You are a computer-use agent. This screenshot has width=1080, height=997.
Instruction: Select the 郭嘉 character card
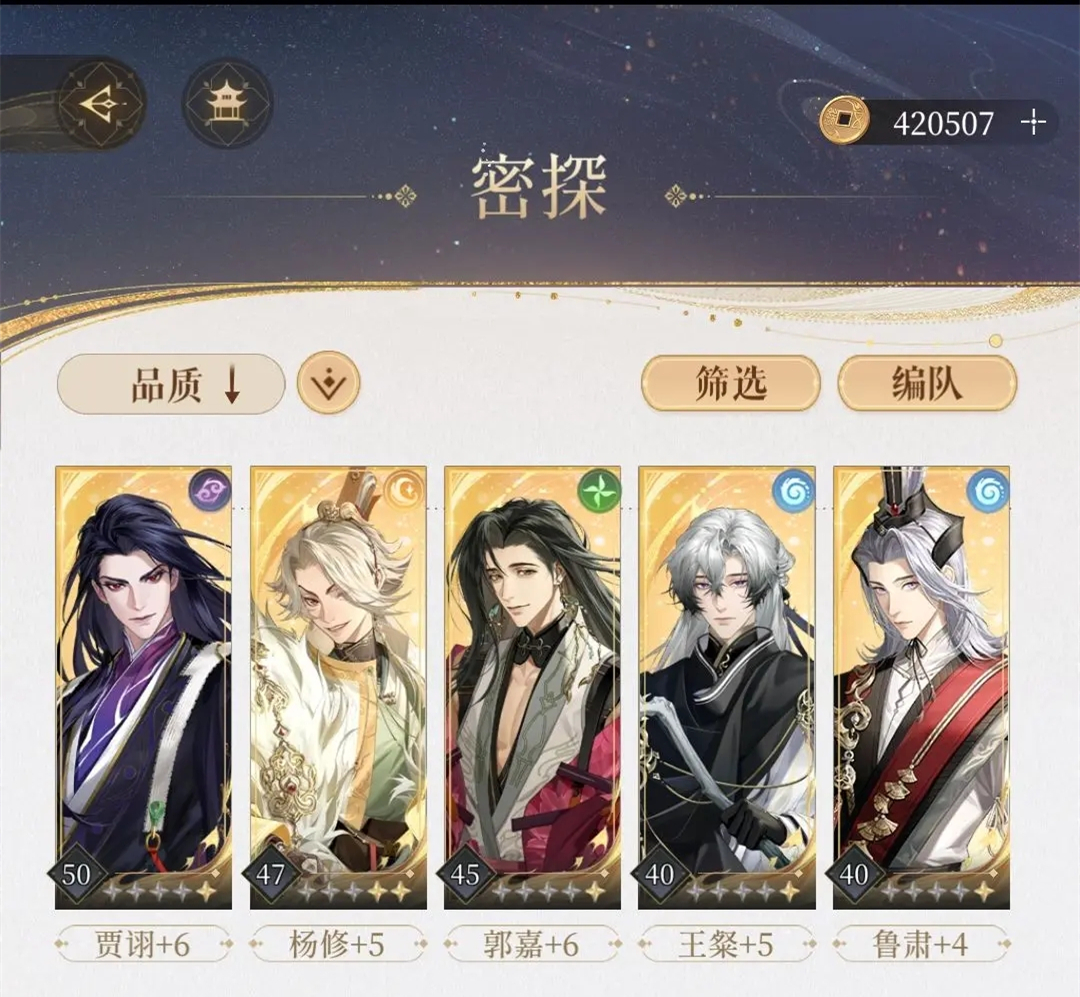click(x=532, y=687)
